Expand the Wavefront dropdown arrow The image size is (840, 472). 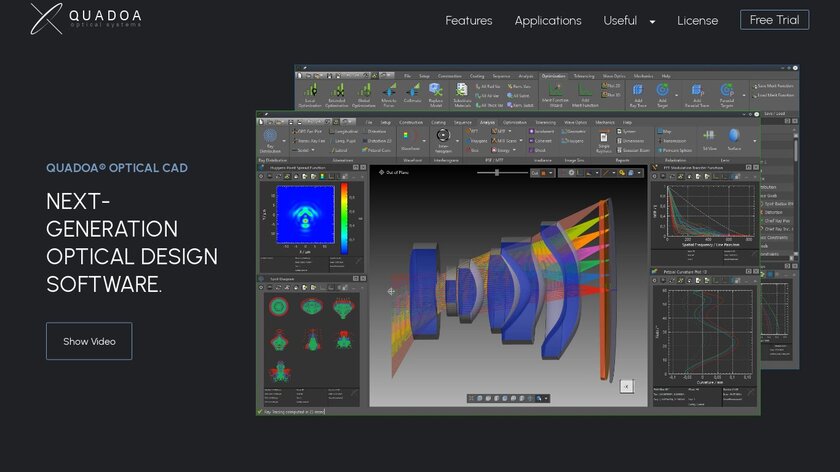click(x=424, y=141)
